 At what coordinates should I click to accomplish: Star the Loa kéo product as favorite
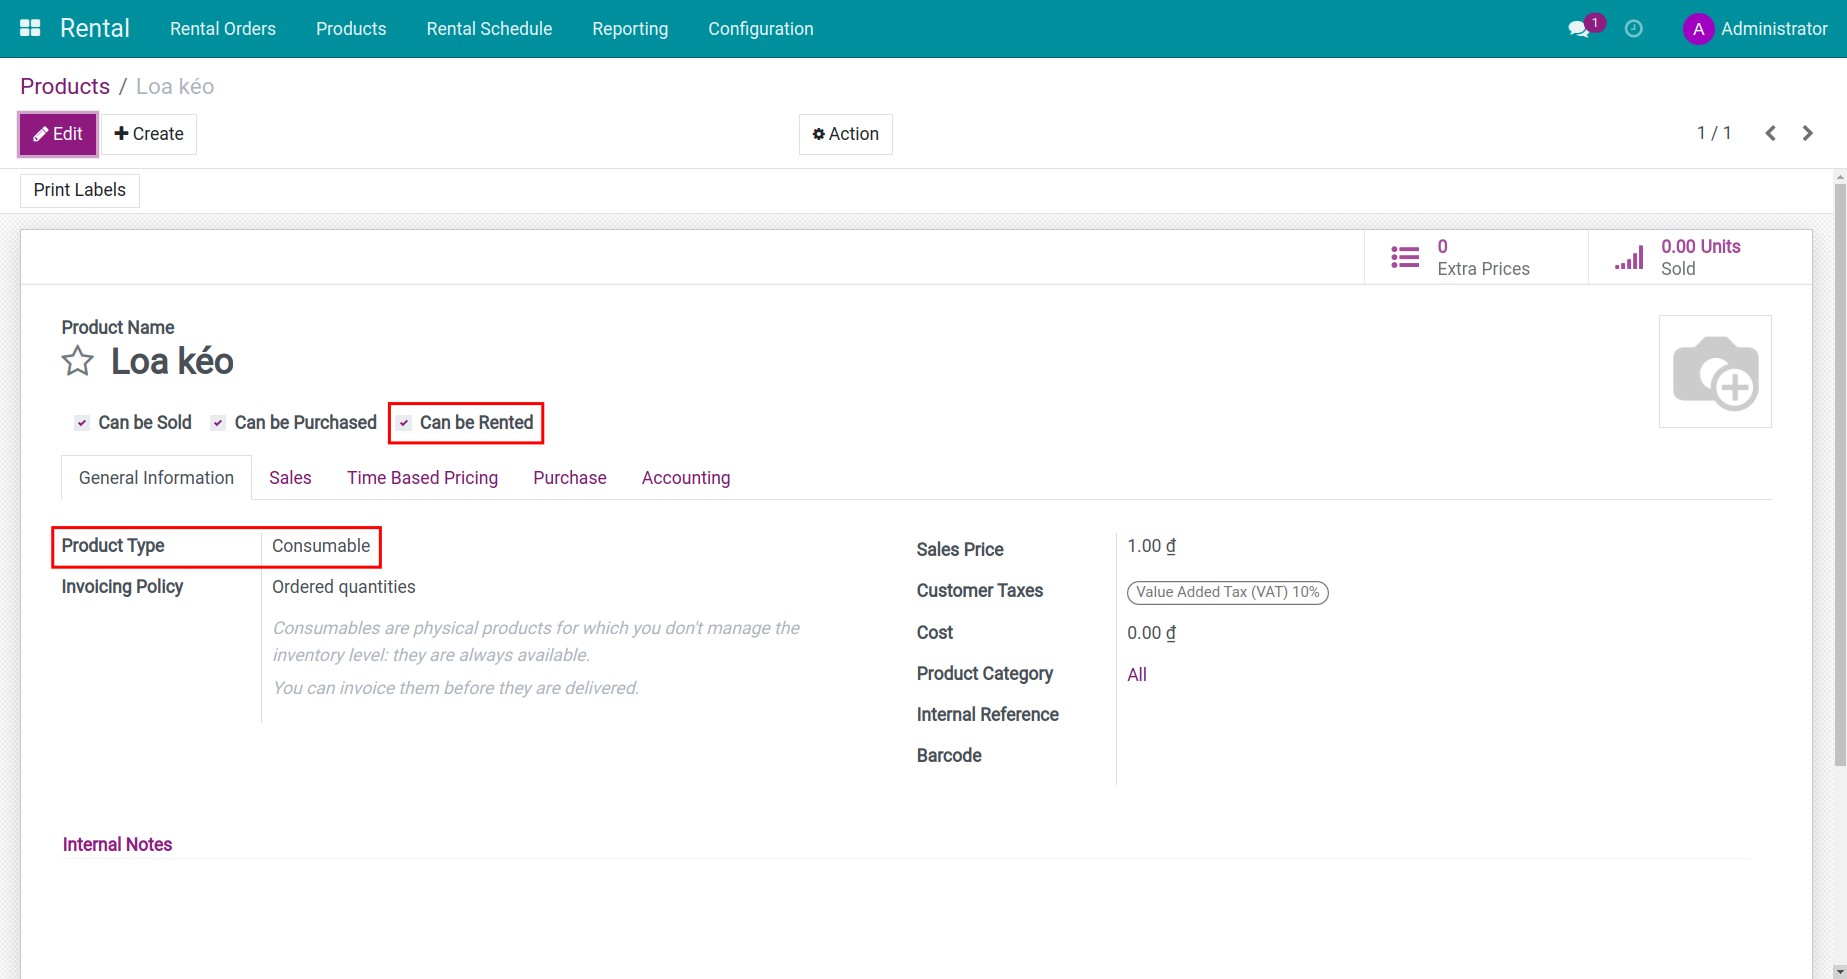[77, 361]
